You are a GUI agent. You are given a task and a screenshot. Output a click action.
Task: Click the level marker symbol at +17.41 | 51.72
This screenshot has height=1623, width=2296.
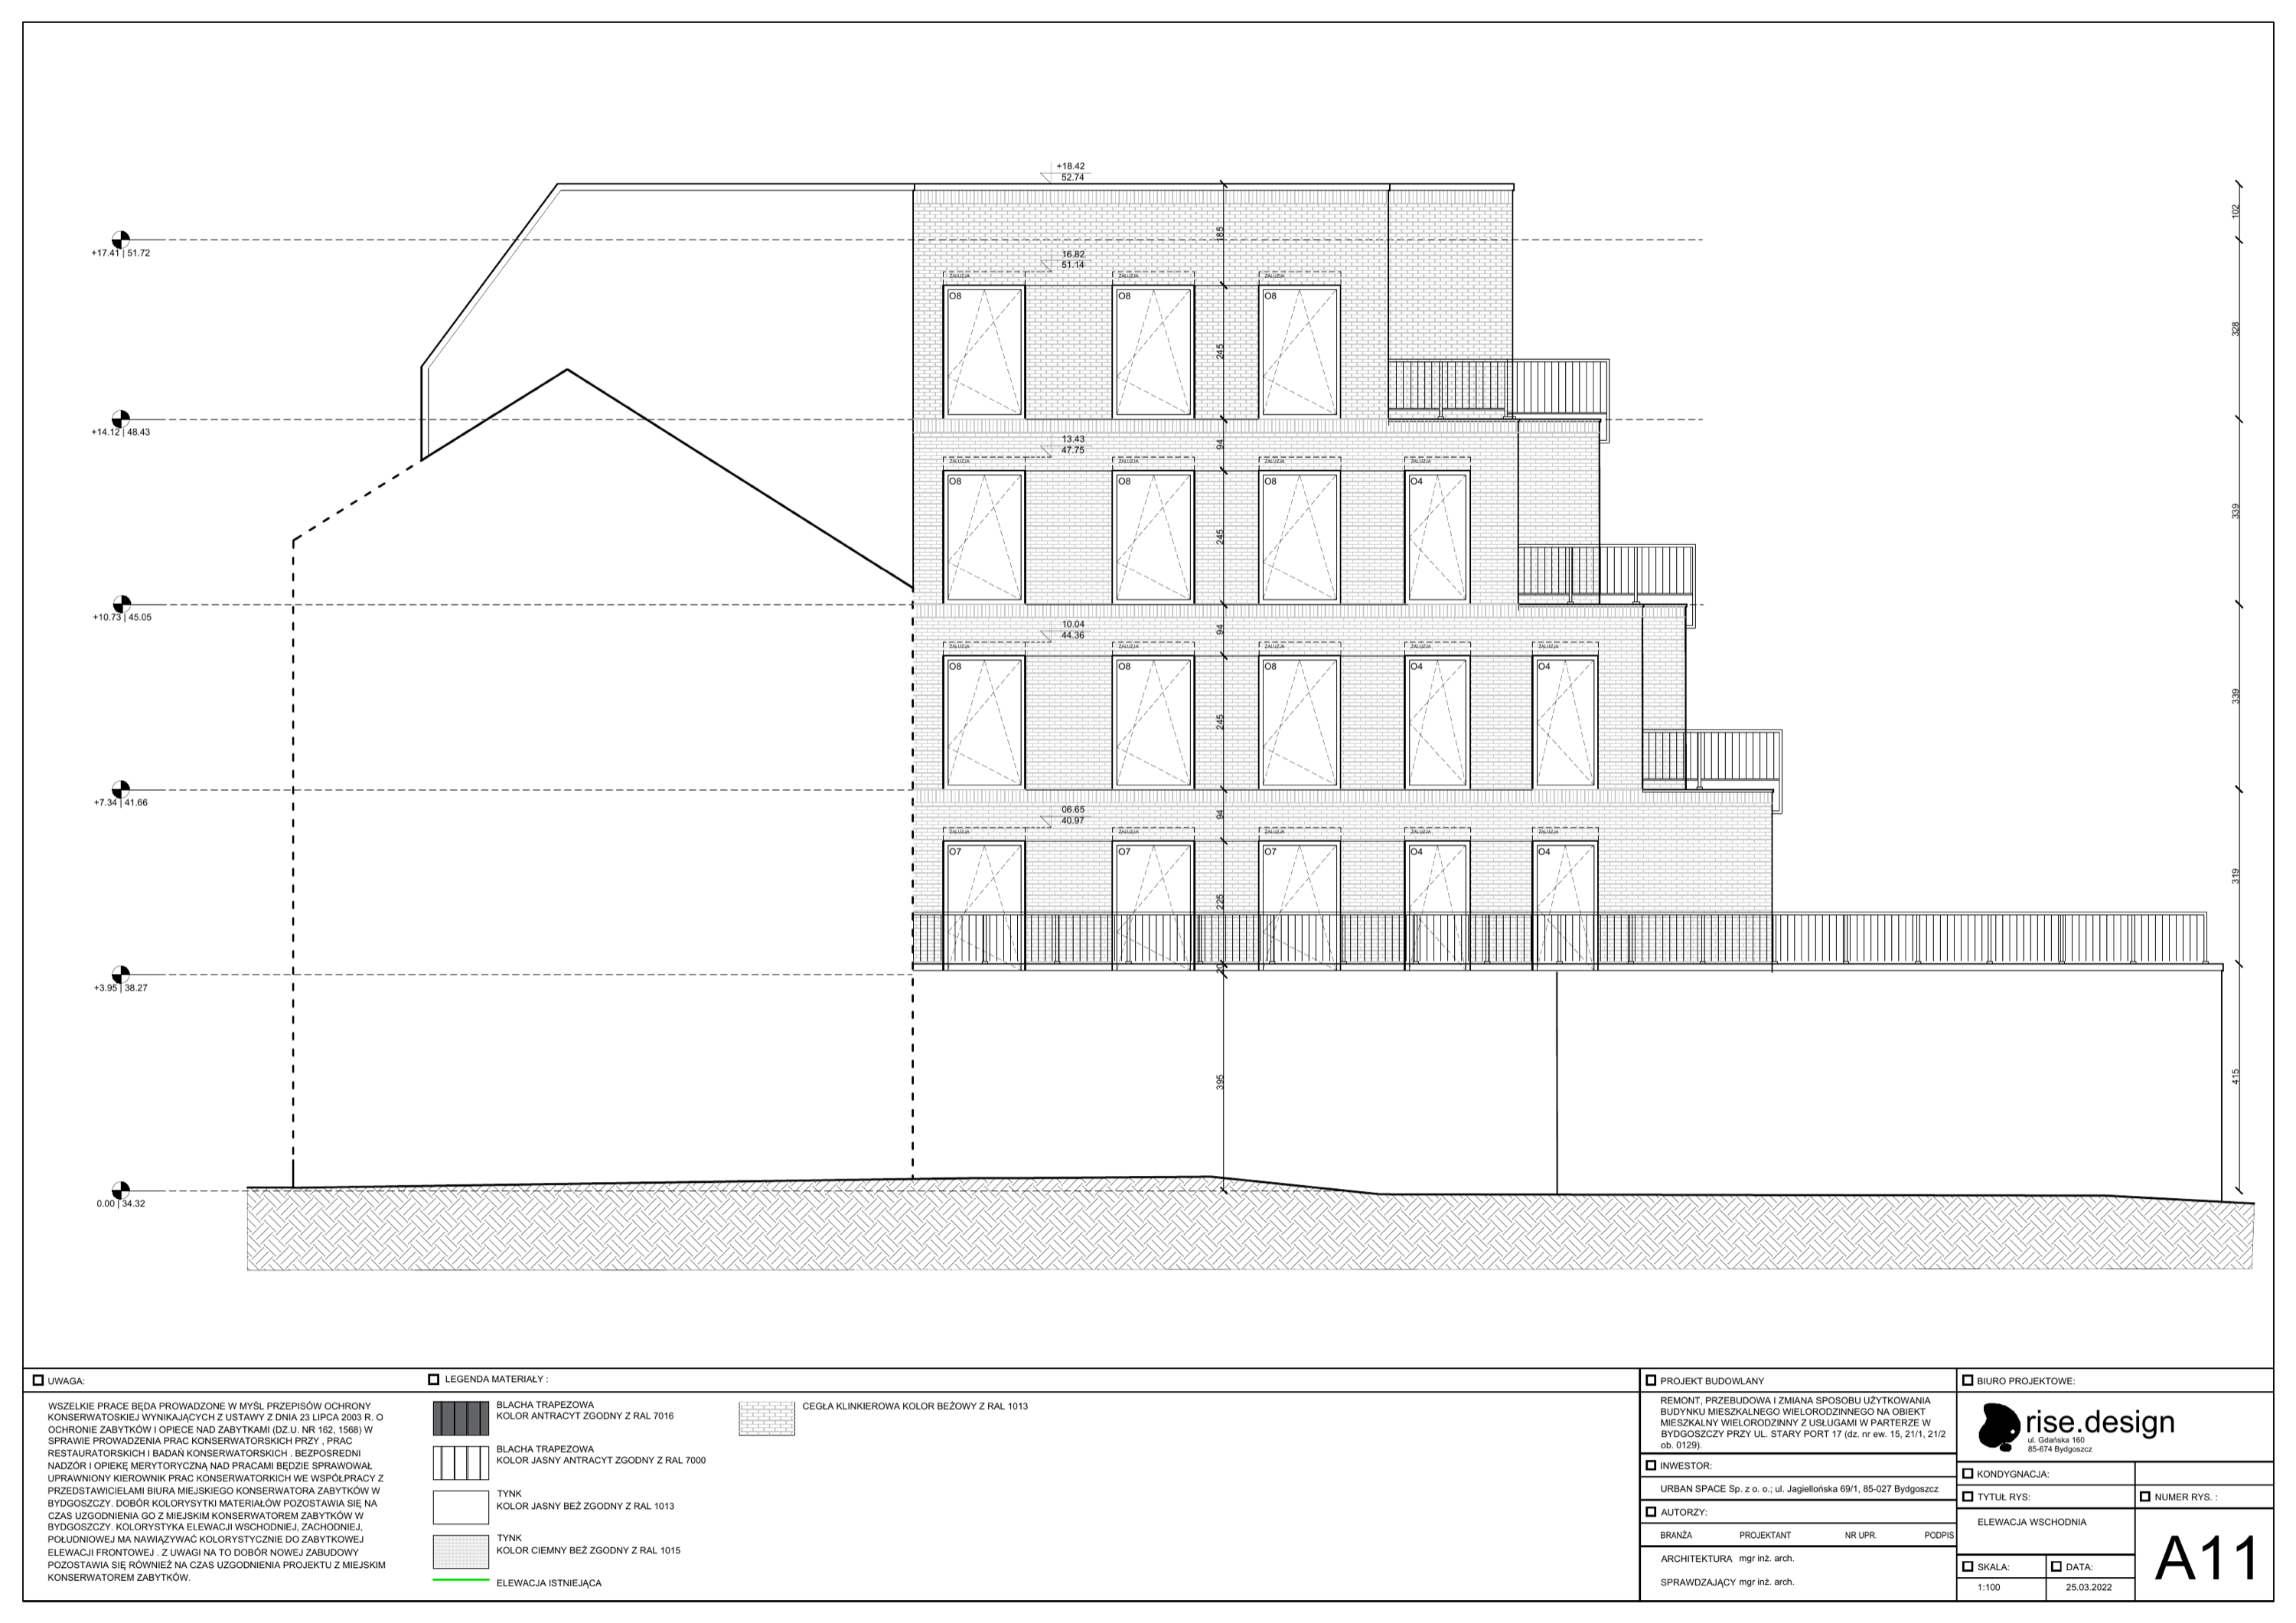[x=120, y=240]
